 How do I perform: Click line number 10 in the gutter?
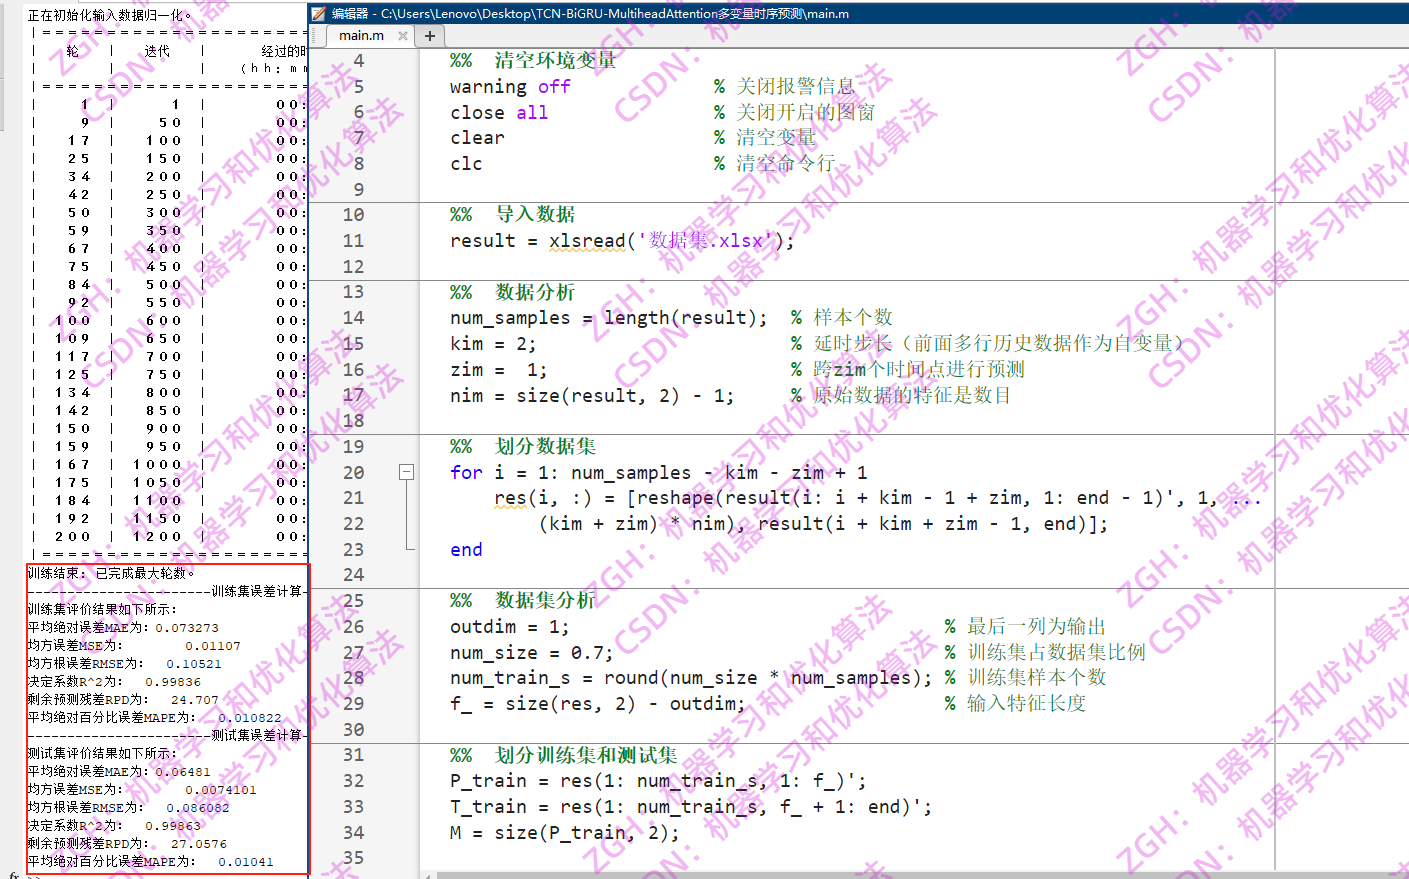coord(353,215)
